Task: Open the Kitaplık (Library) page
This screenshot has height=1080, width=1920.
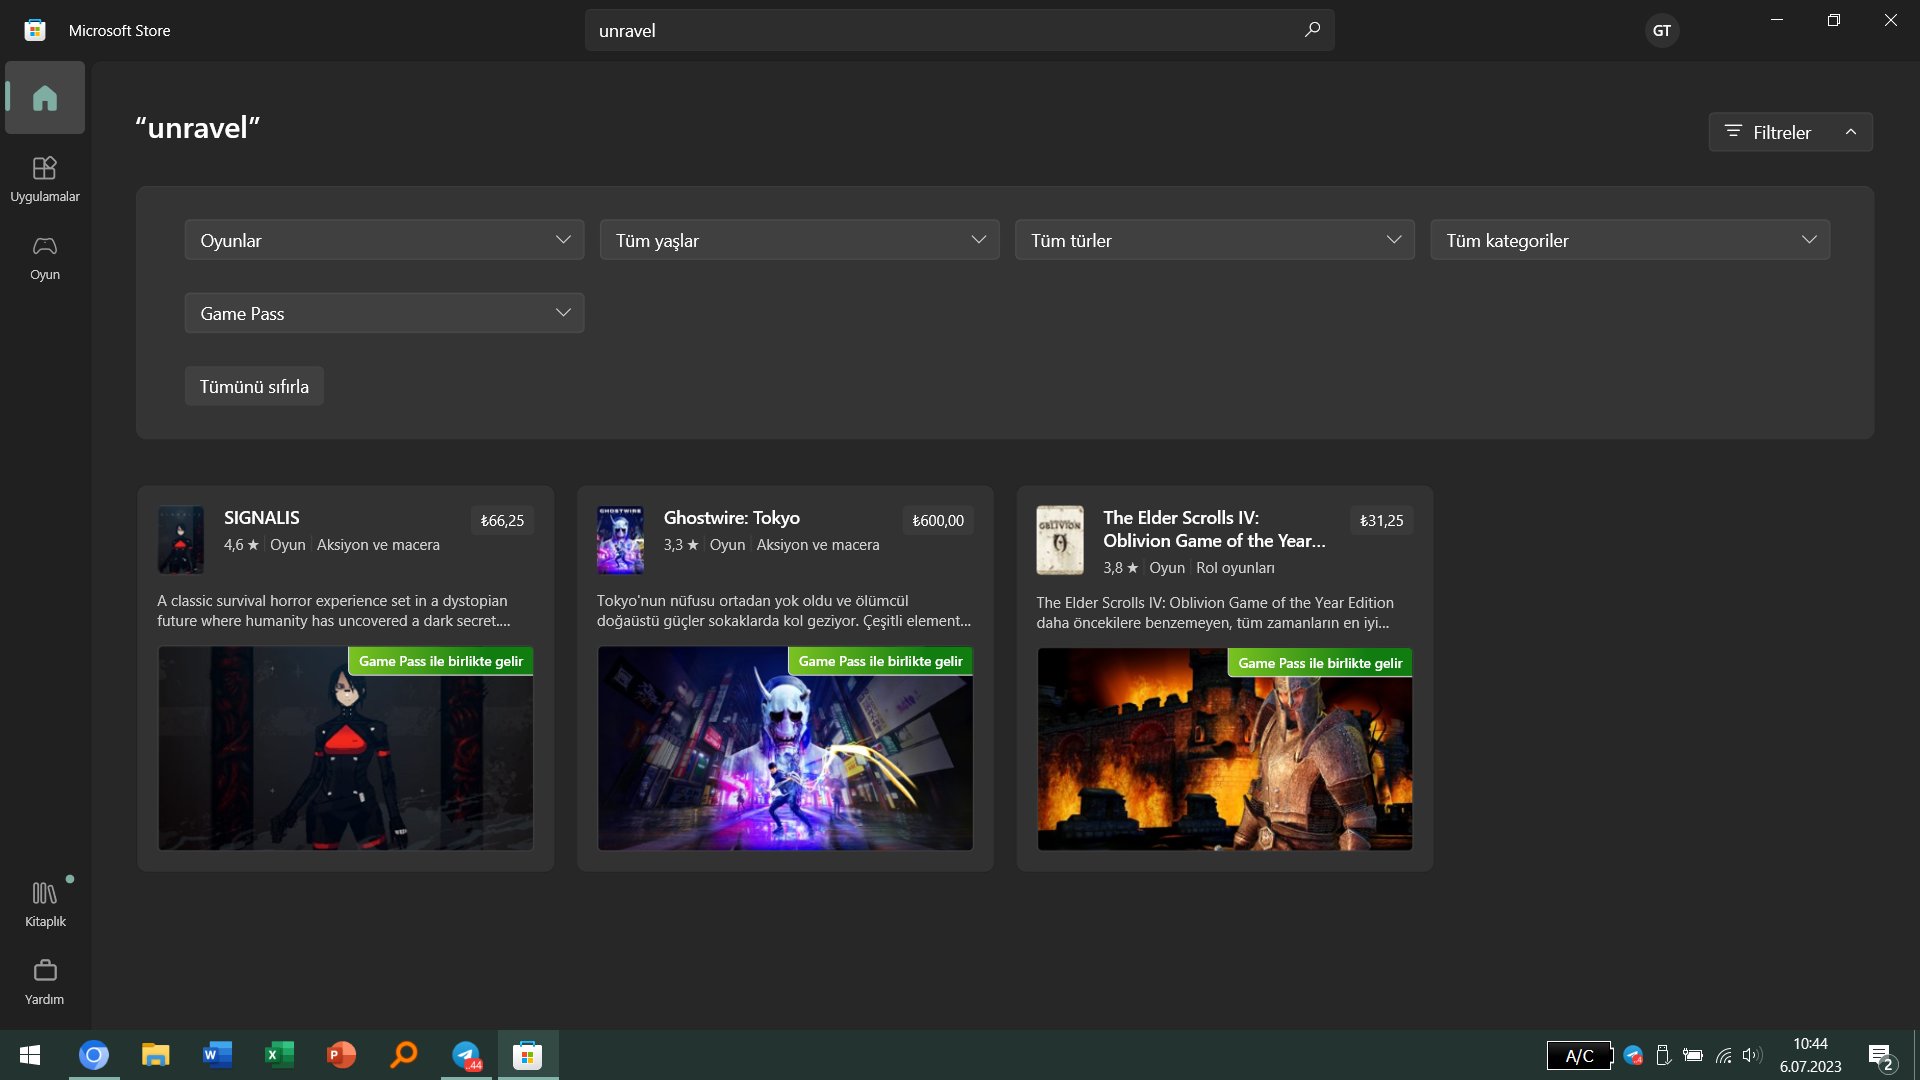Action: [x=45, y=903]
